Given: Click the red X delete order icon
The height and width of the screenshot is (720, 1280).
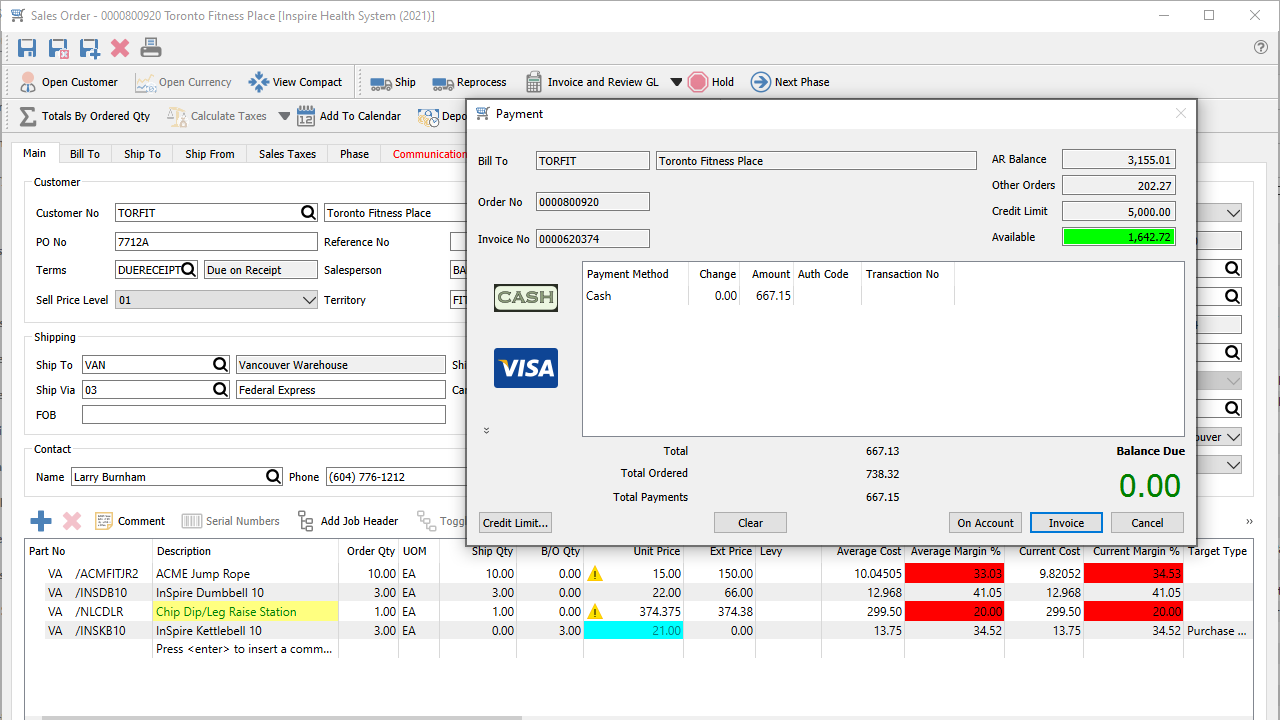Looking at the screenshot, I should pyautogui.click(x=120, y=48).
